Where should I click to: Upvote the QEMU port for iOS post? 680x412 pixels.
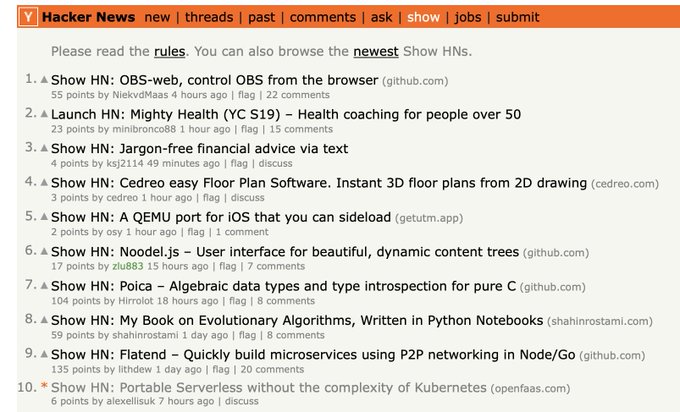[x=44, y=216]
